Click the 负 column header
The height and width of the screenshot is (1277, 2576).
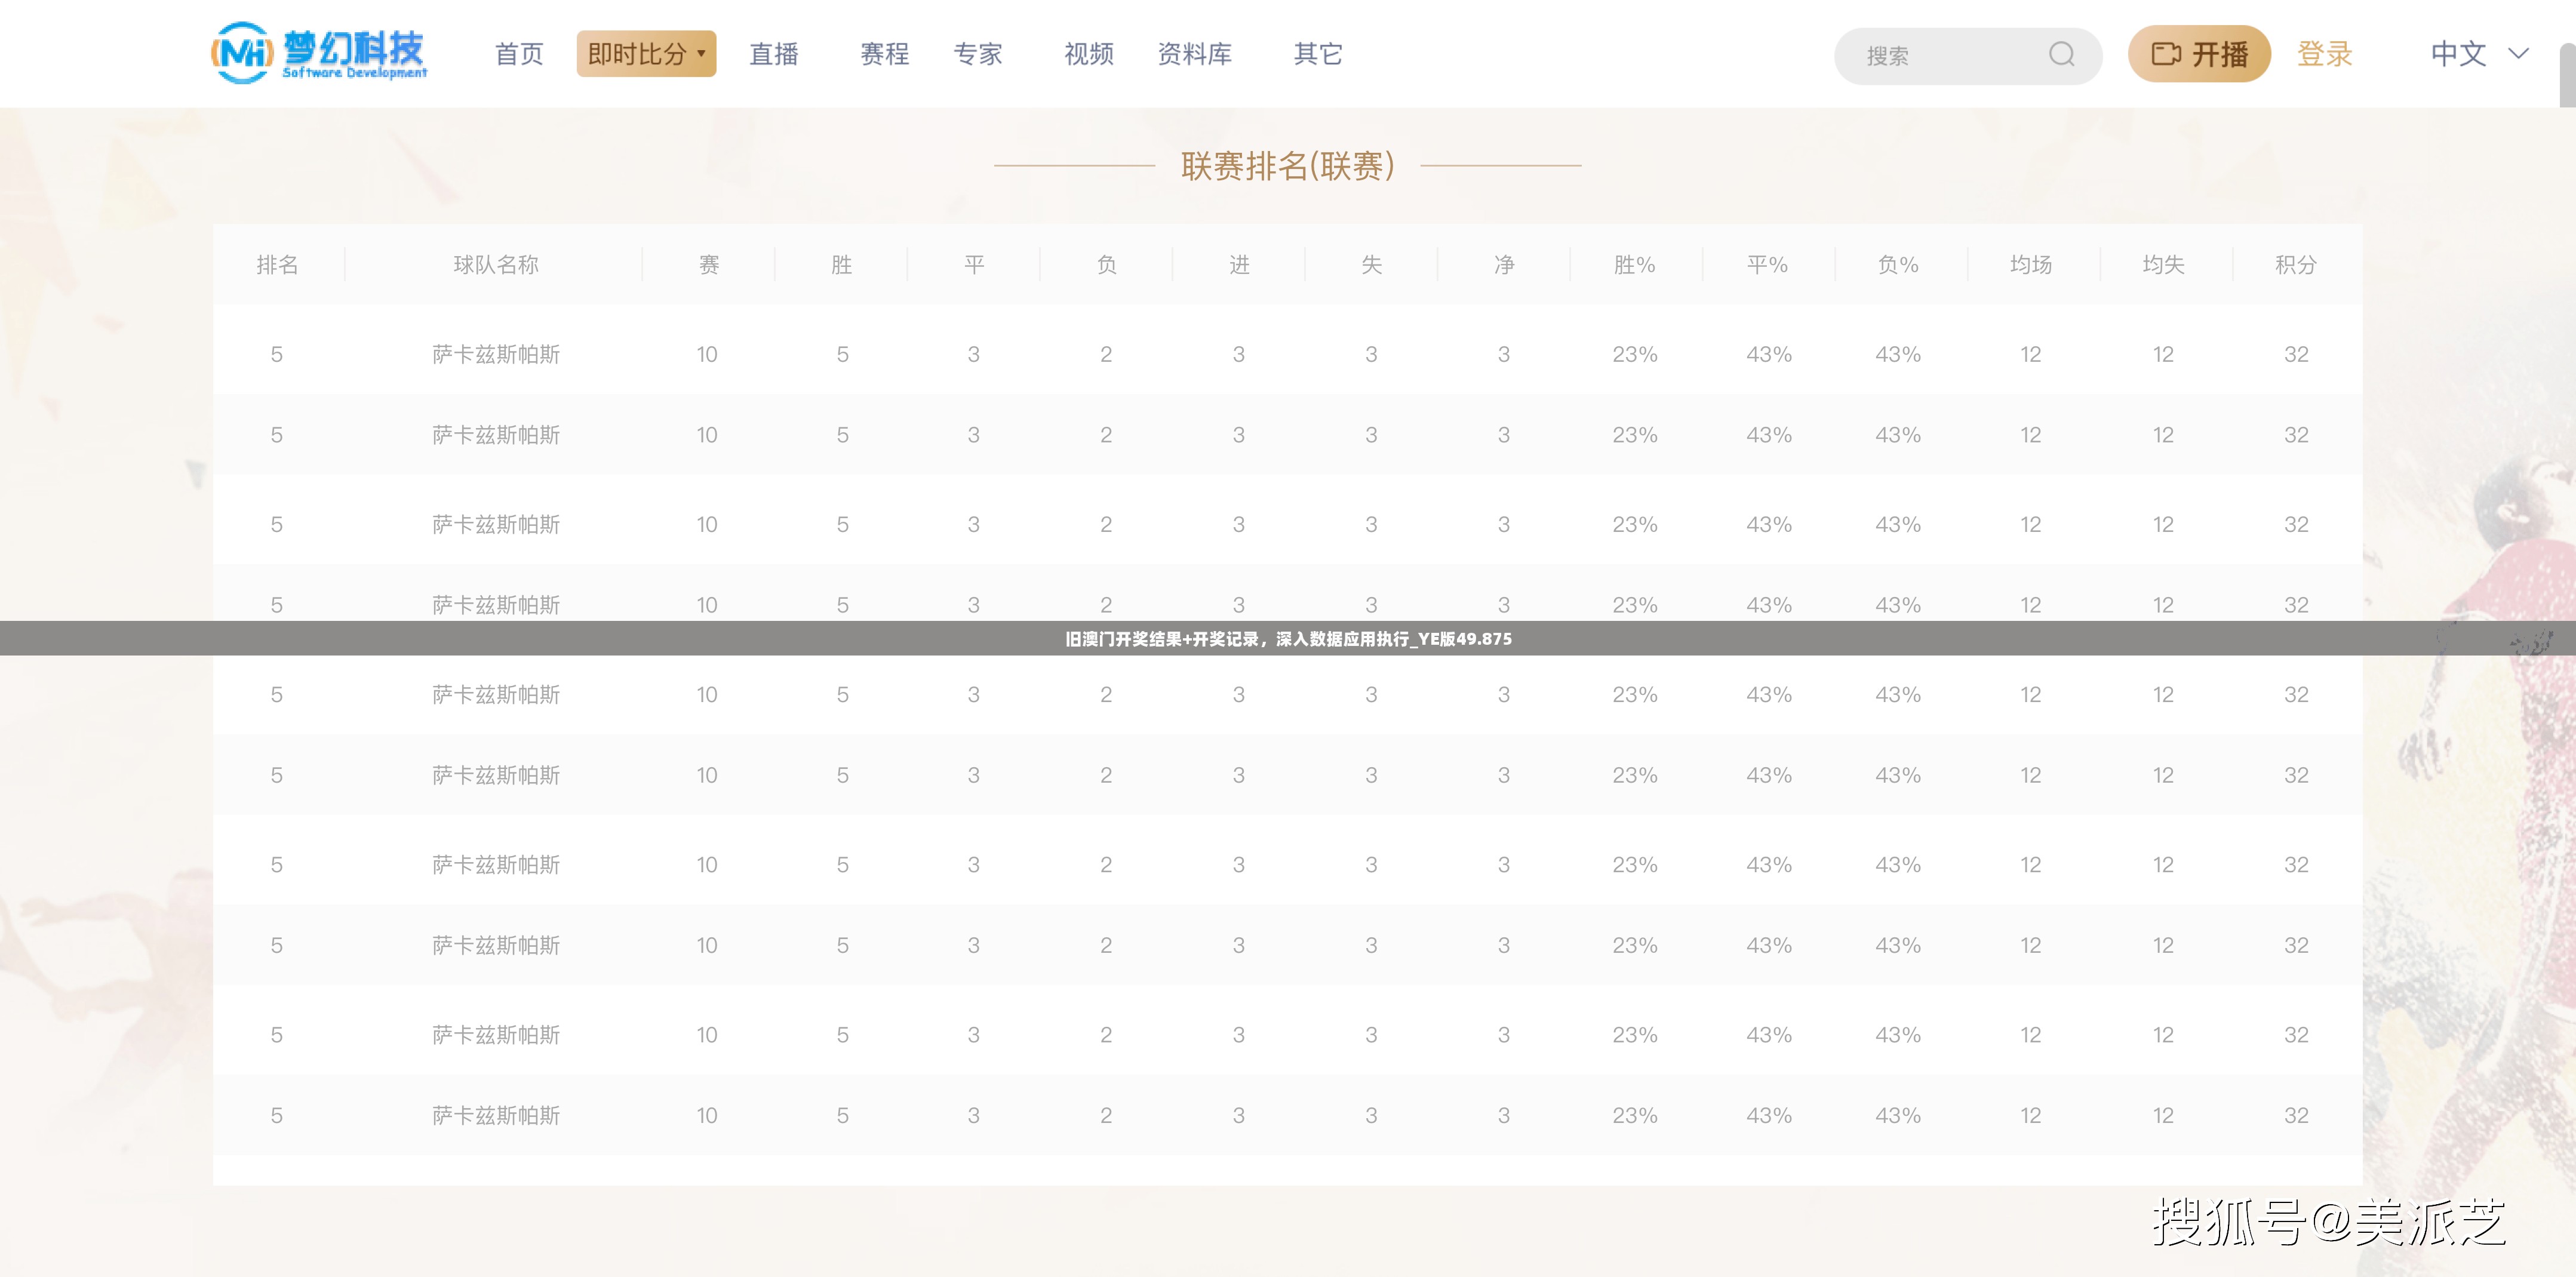(1106, 265)
